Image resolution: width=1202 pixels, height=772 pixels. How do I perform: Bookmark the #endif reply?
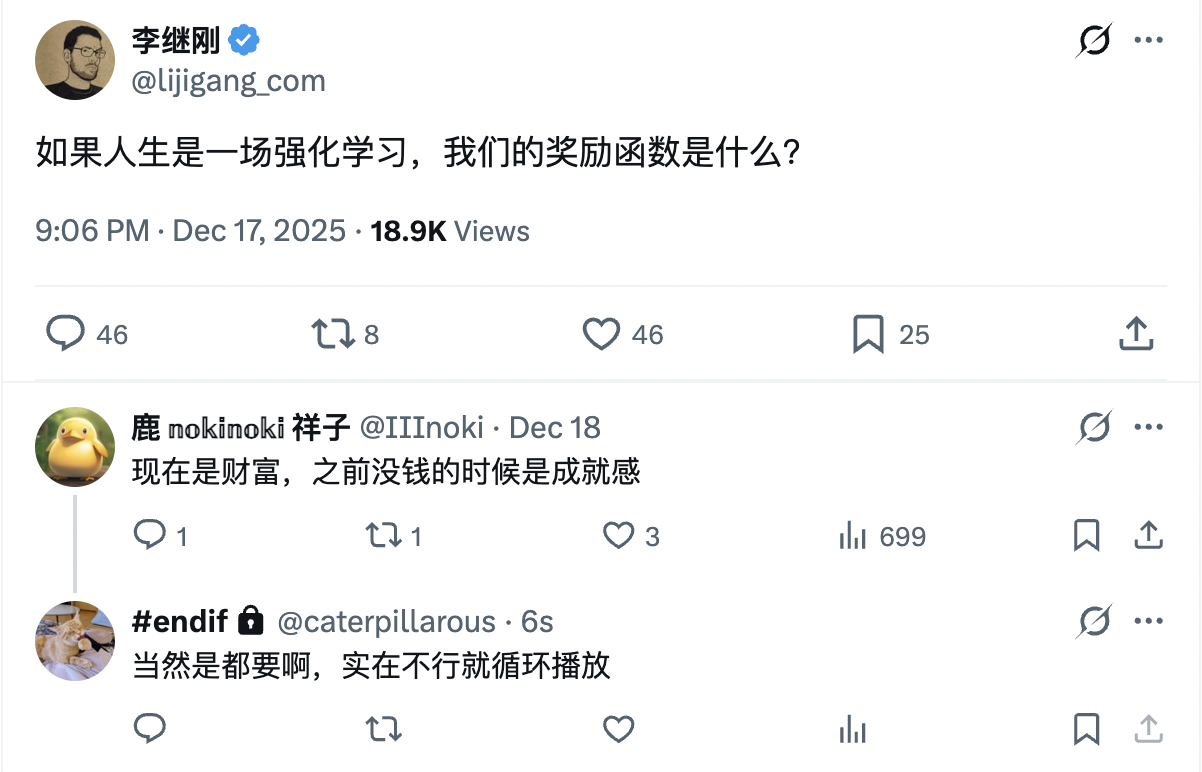tap(1086, 729)
